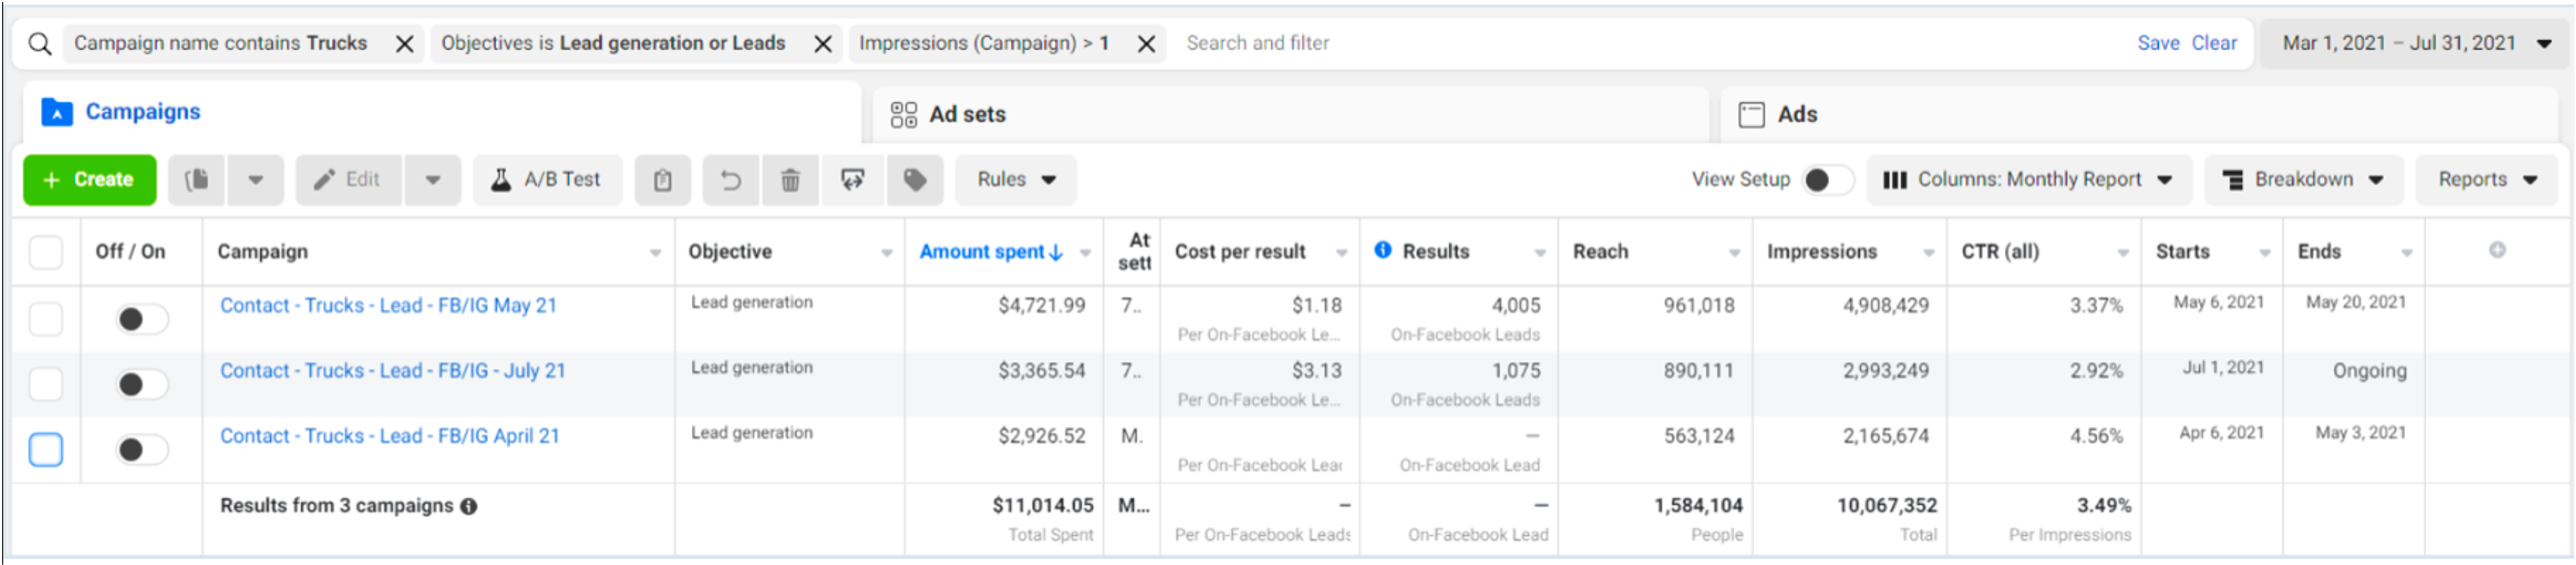The image size is (2576, 565).
Task: Tick the select-all checkbox in the header
Action: (46, 252)
